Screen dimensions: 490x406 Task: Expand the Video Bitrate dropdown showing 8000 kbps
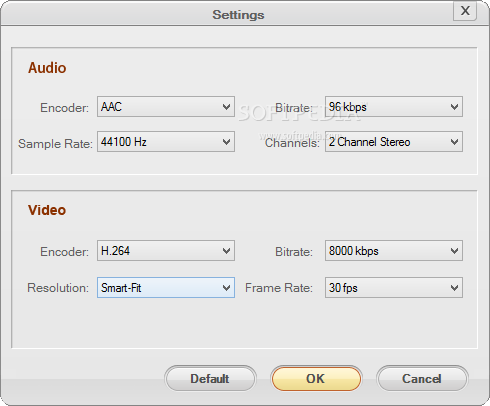(x=394, y=251)
